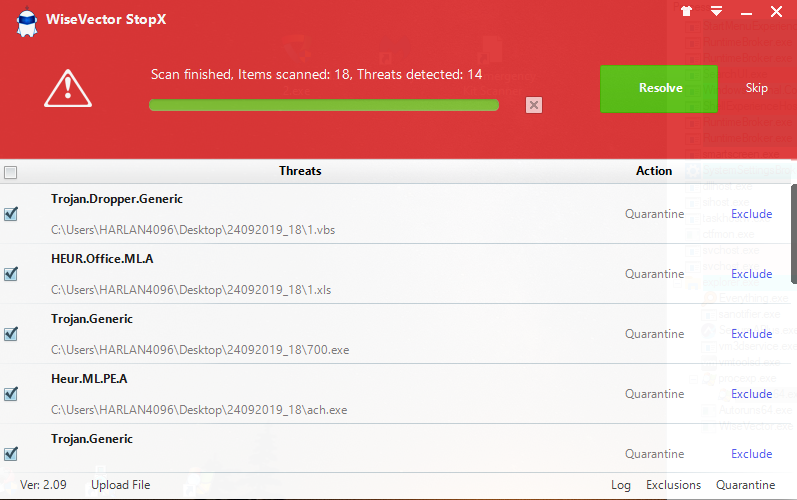Click the threat list vertical scrollbar
This screenshot has height=500, width=797.
tap(794, 233)
